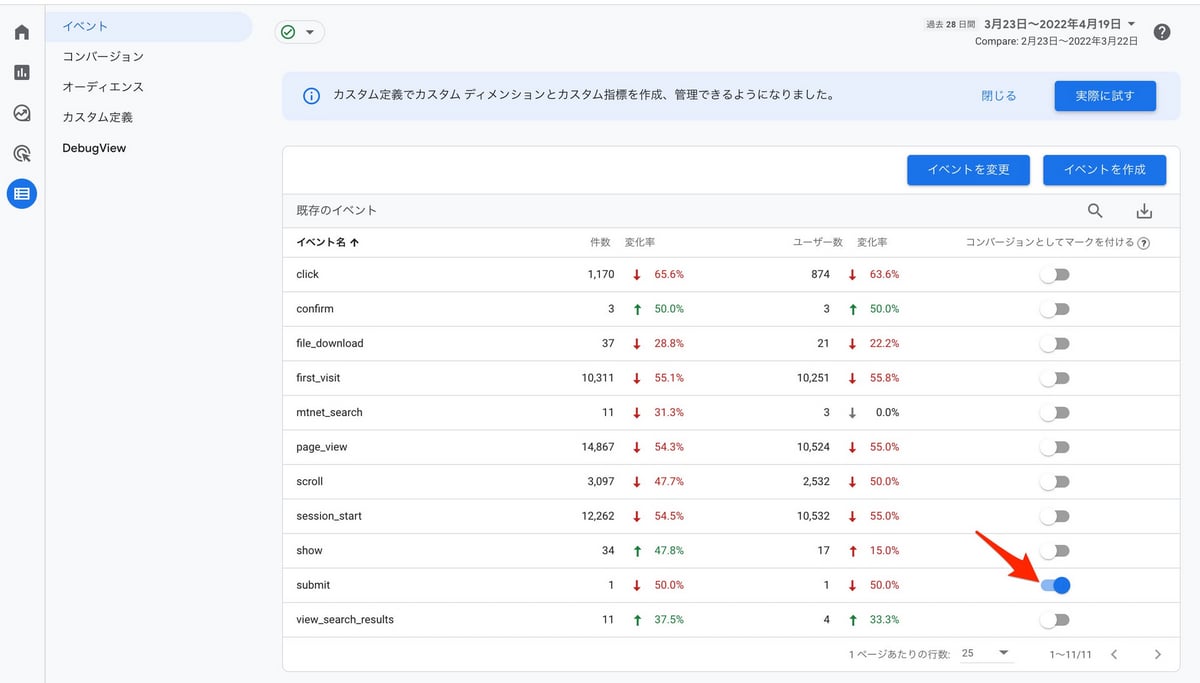Click the click event name
Image resolution: width=1200 pixels, height=683 pixels.
pos(308,274)
